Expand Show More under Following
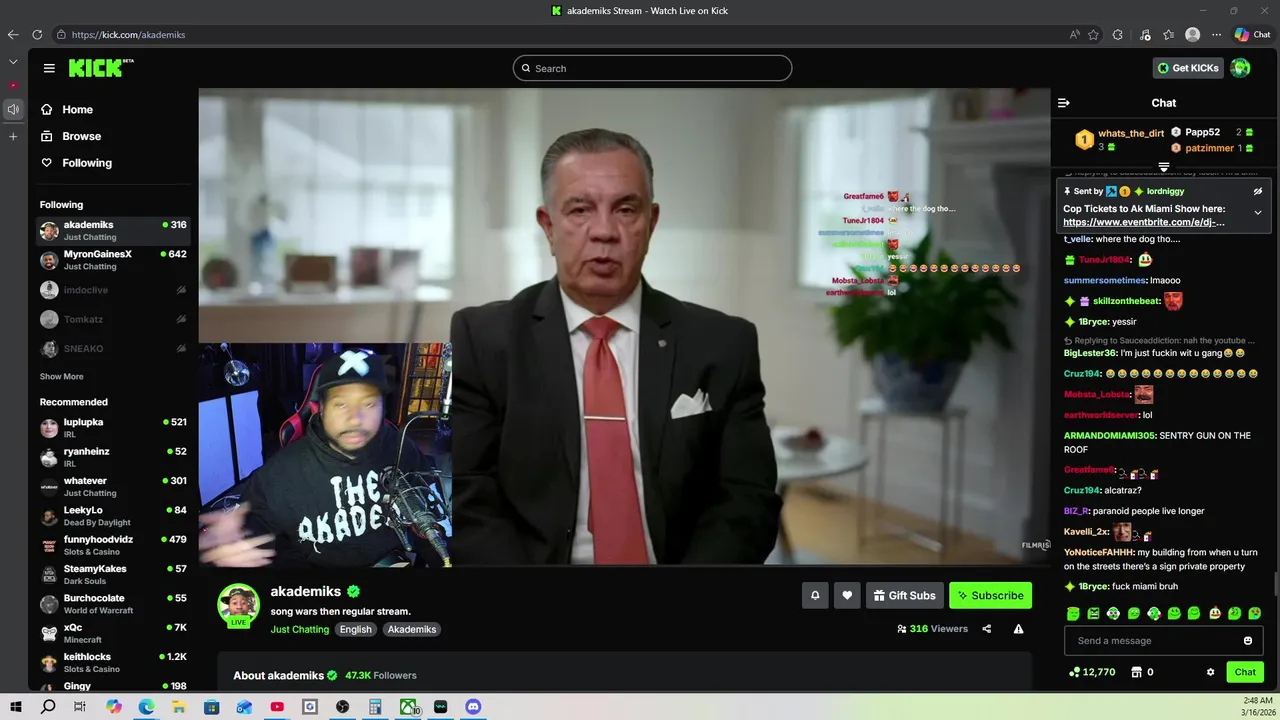The image size is (1280, 720). pos(62,377)
